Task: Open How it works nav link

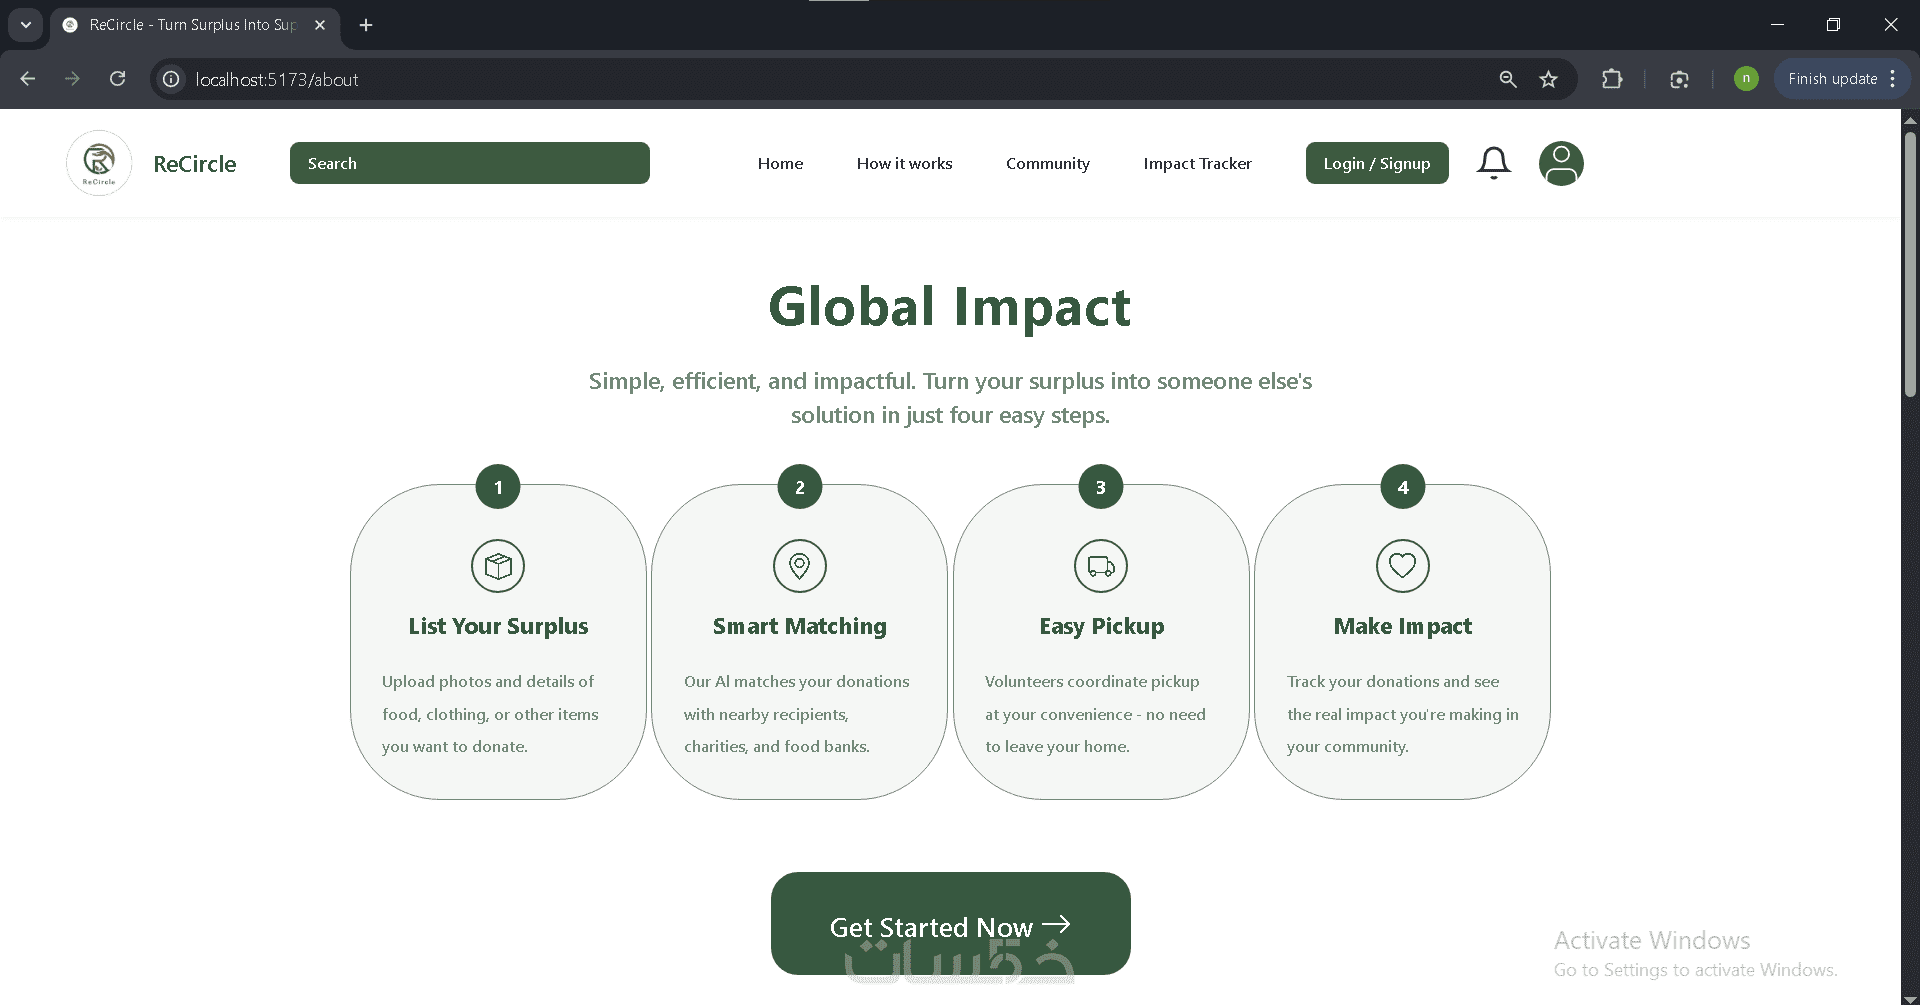Action: (x=904, y=163)
